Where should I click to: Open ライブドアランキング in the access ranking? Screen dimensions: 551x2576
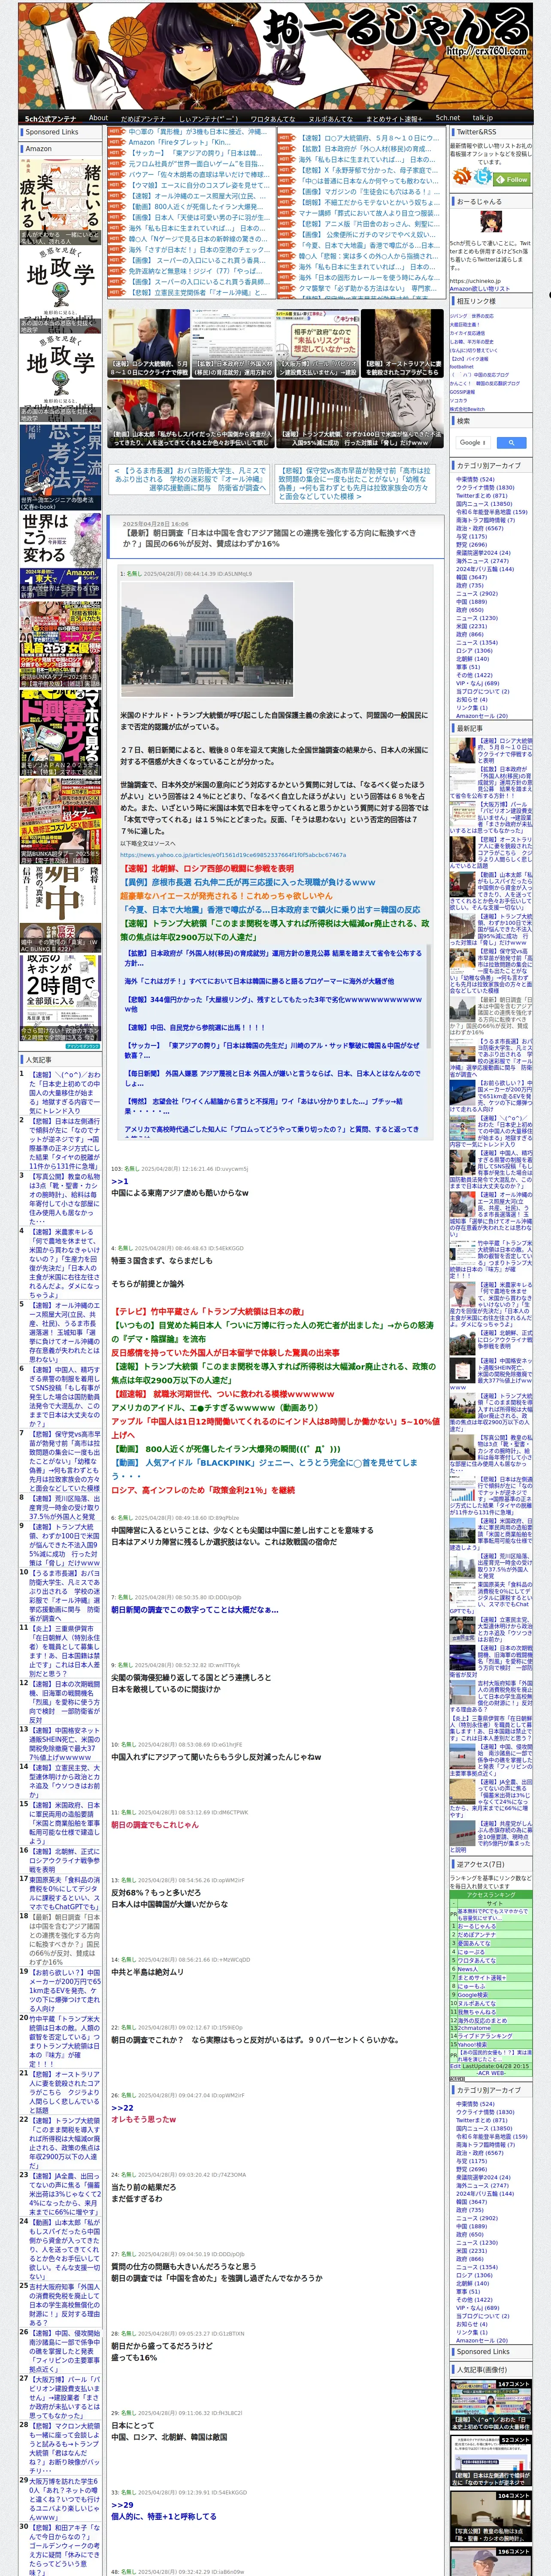pyautogui.click(x=485, y=2036)
